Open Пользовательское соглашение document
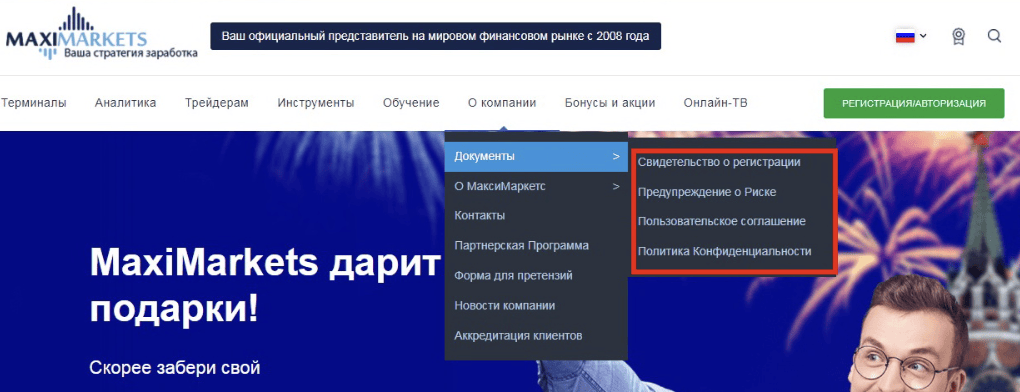 721,222
